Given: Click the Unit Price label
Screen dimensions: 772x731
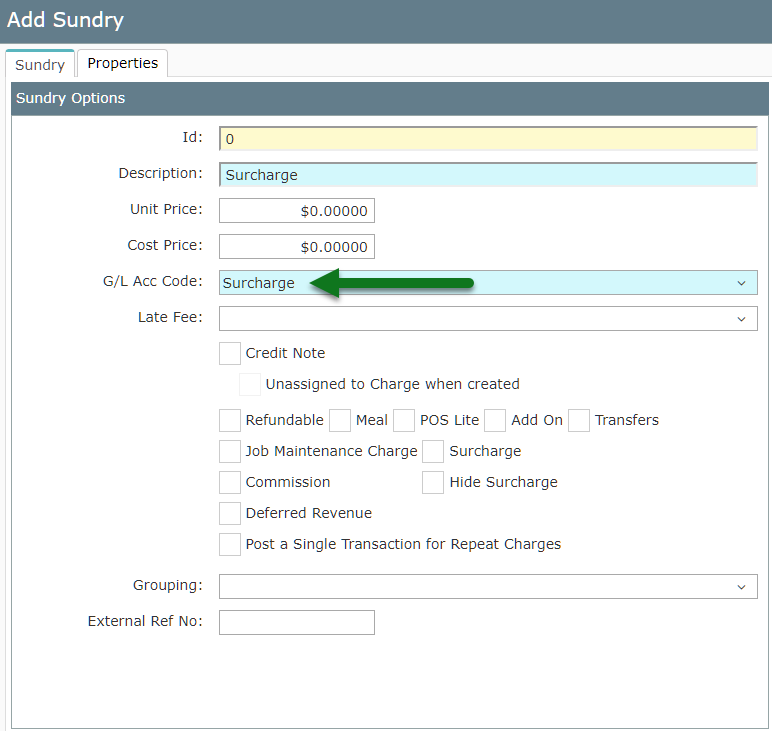Looking at the screenshot, I should pyautogui.click(x=166, y=209).
